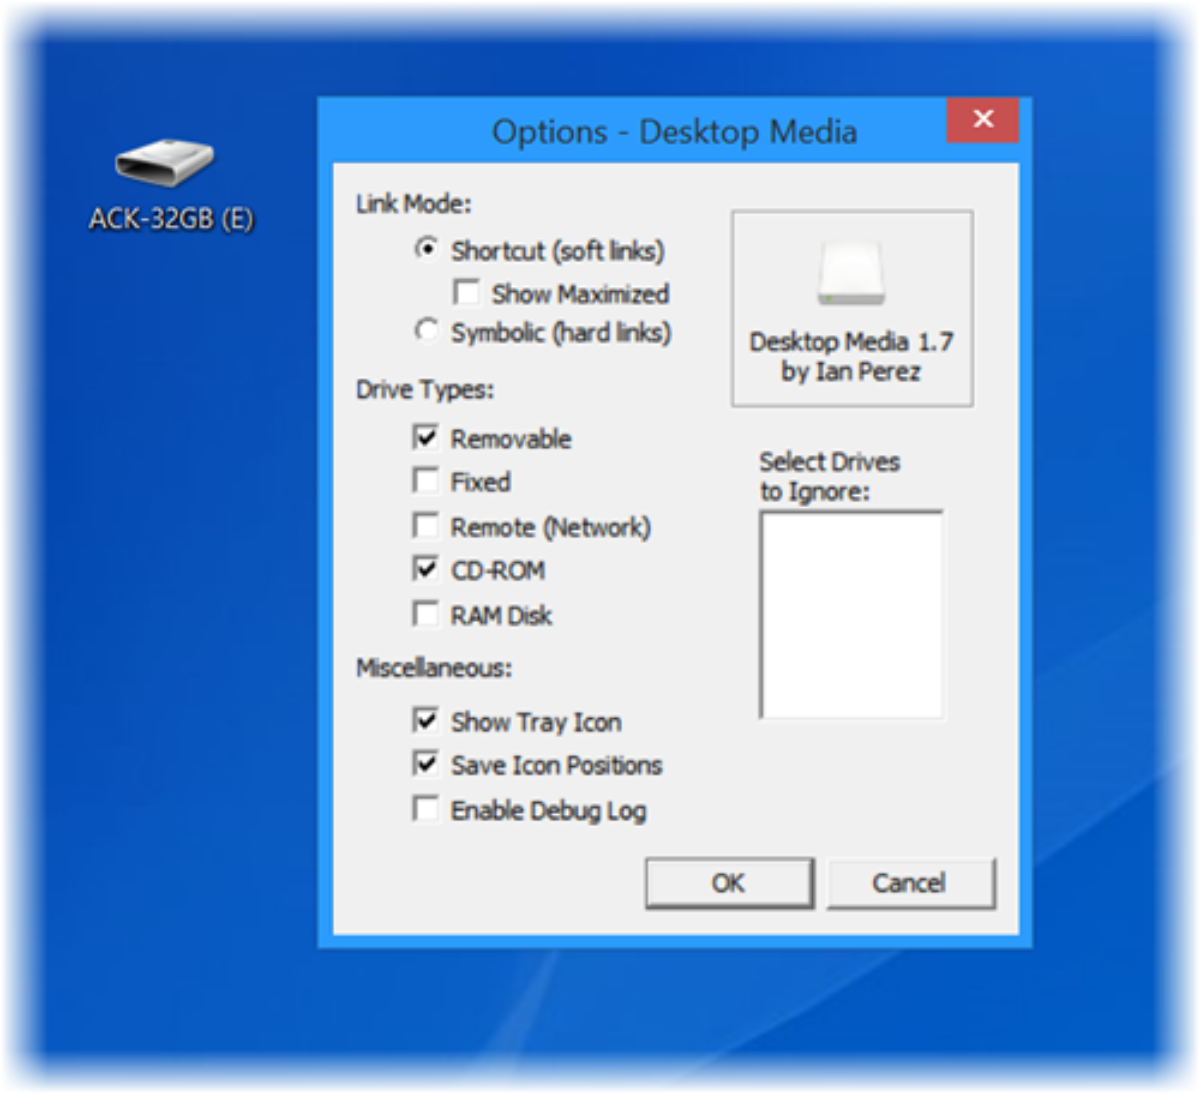Click the Desktop Media drive logo icon

click(x=851, y=273)
